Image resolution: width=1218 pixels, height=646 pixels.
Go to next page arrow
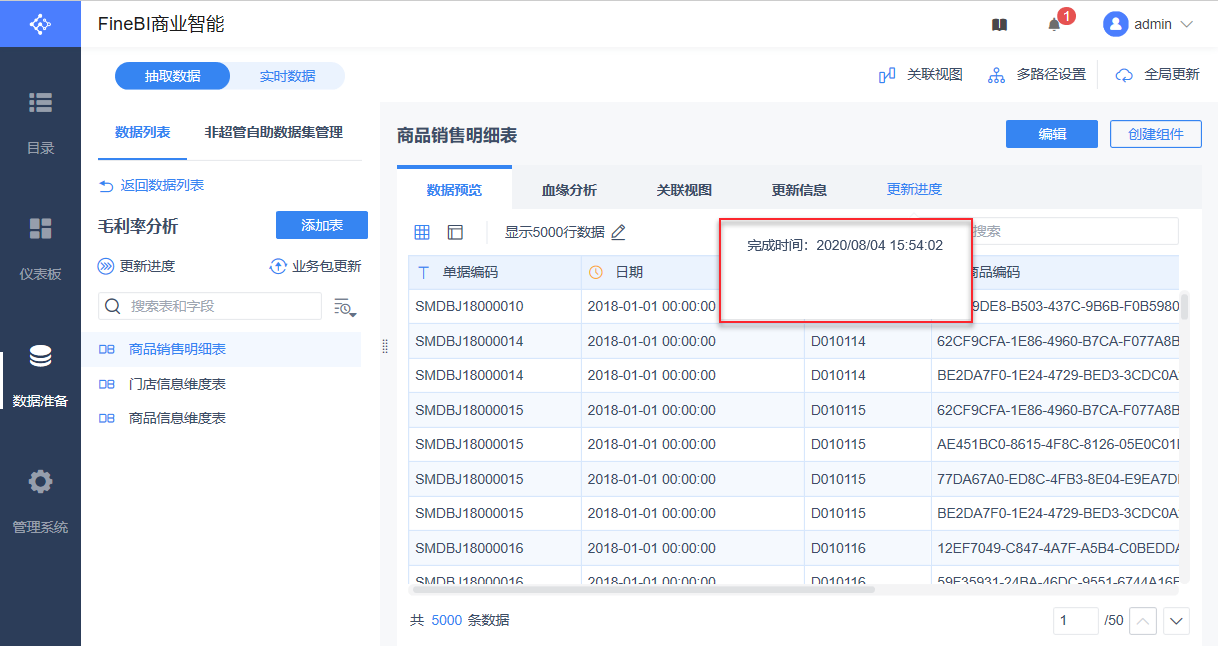(1177, 621)
